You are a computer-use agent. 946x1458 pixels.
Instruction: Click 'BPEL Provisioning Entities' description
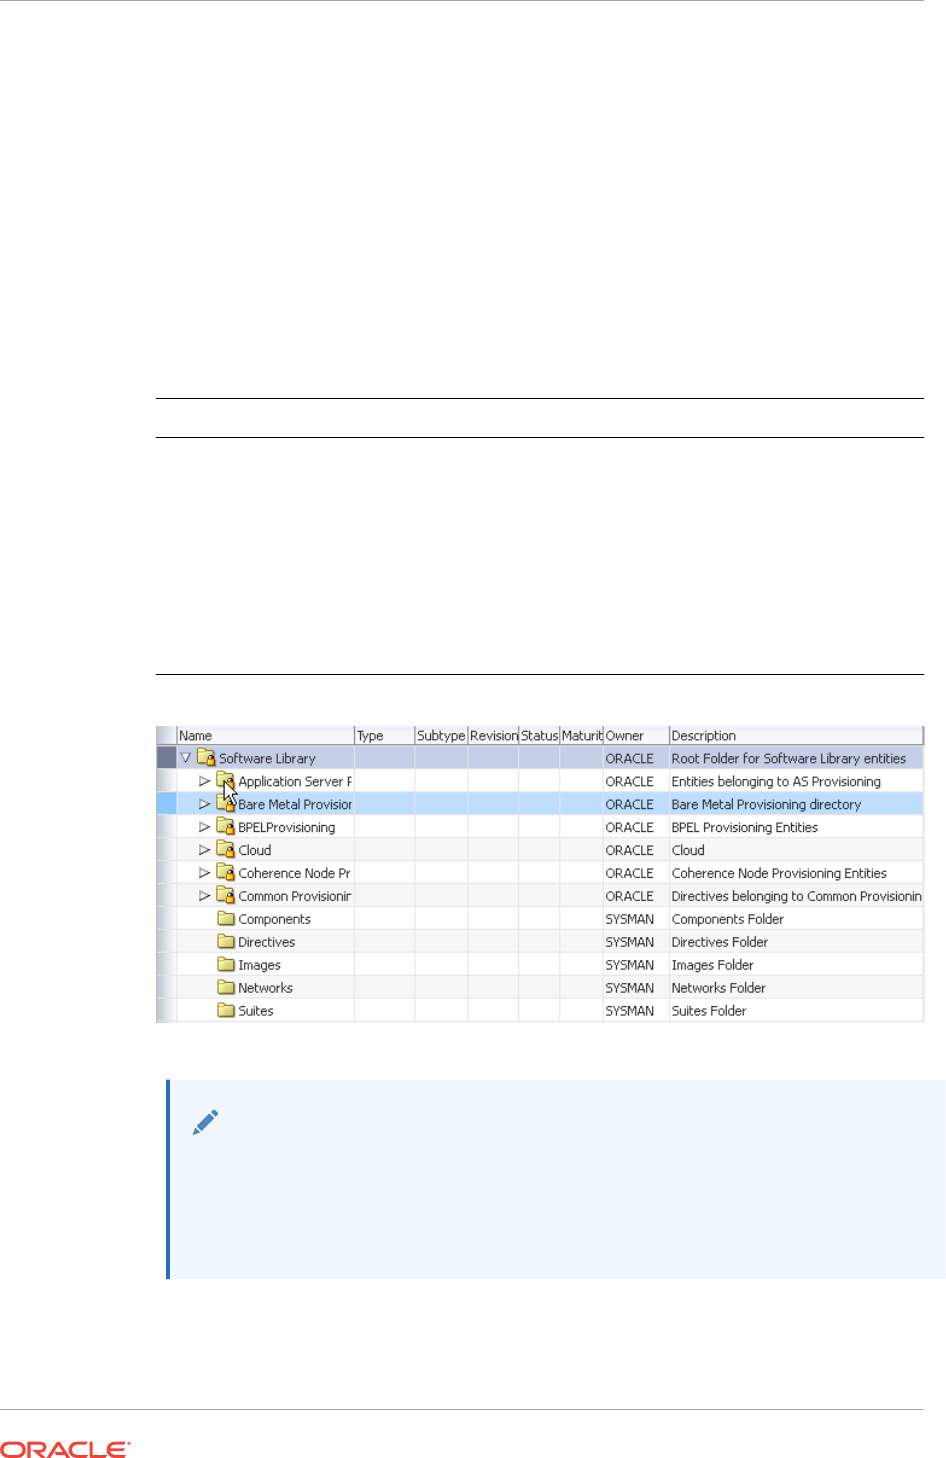click(x=745, y=828)
